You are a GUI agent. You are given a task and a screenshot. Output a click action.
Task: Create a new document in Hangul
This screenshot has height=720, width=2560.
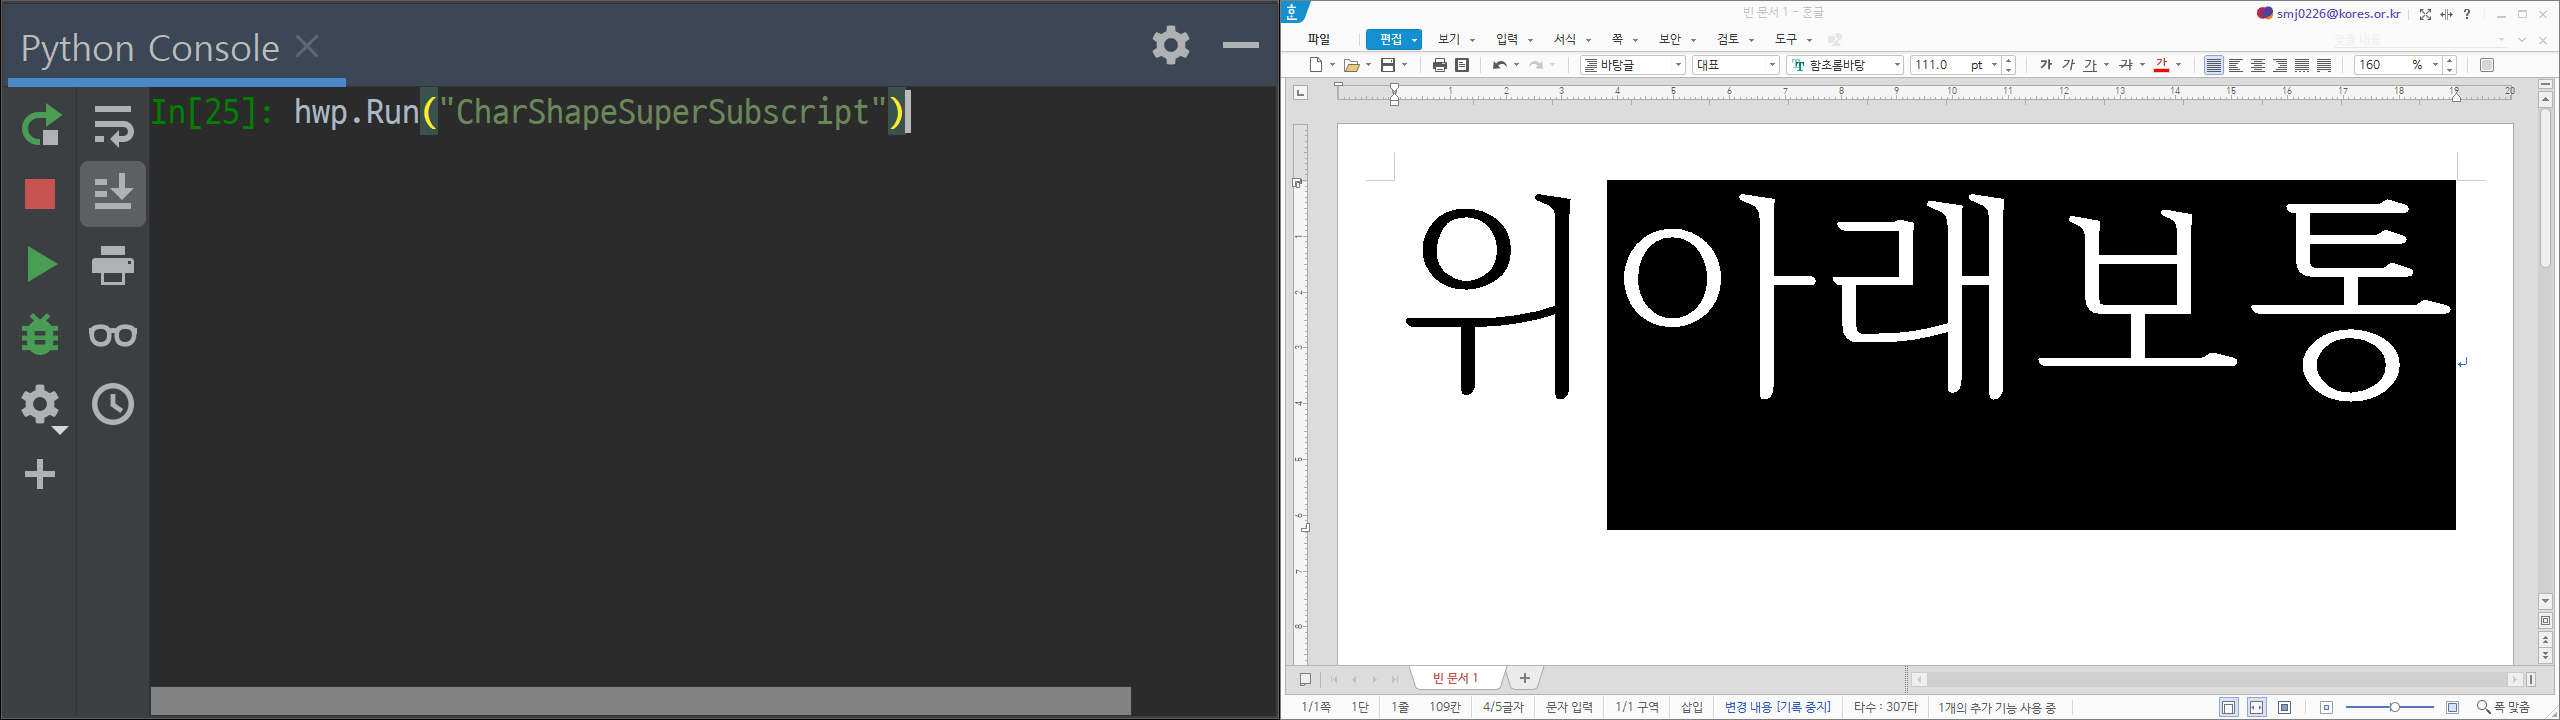pos(1317,65)
